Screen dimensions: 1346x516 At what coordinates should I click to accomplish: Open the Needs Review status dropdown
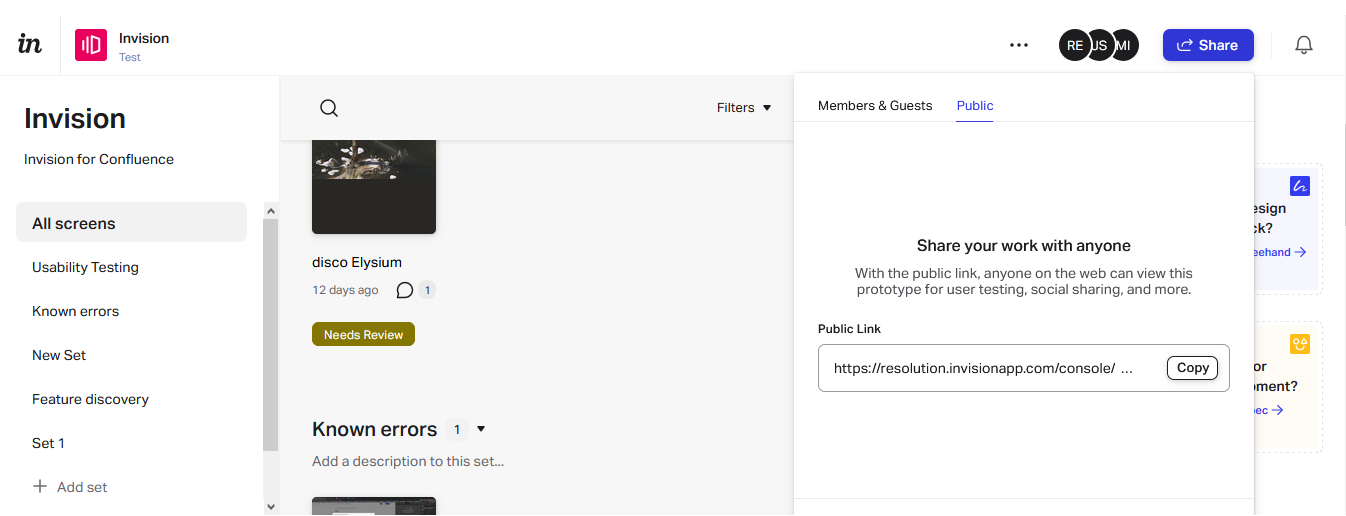coord(363,335)
